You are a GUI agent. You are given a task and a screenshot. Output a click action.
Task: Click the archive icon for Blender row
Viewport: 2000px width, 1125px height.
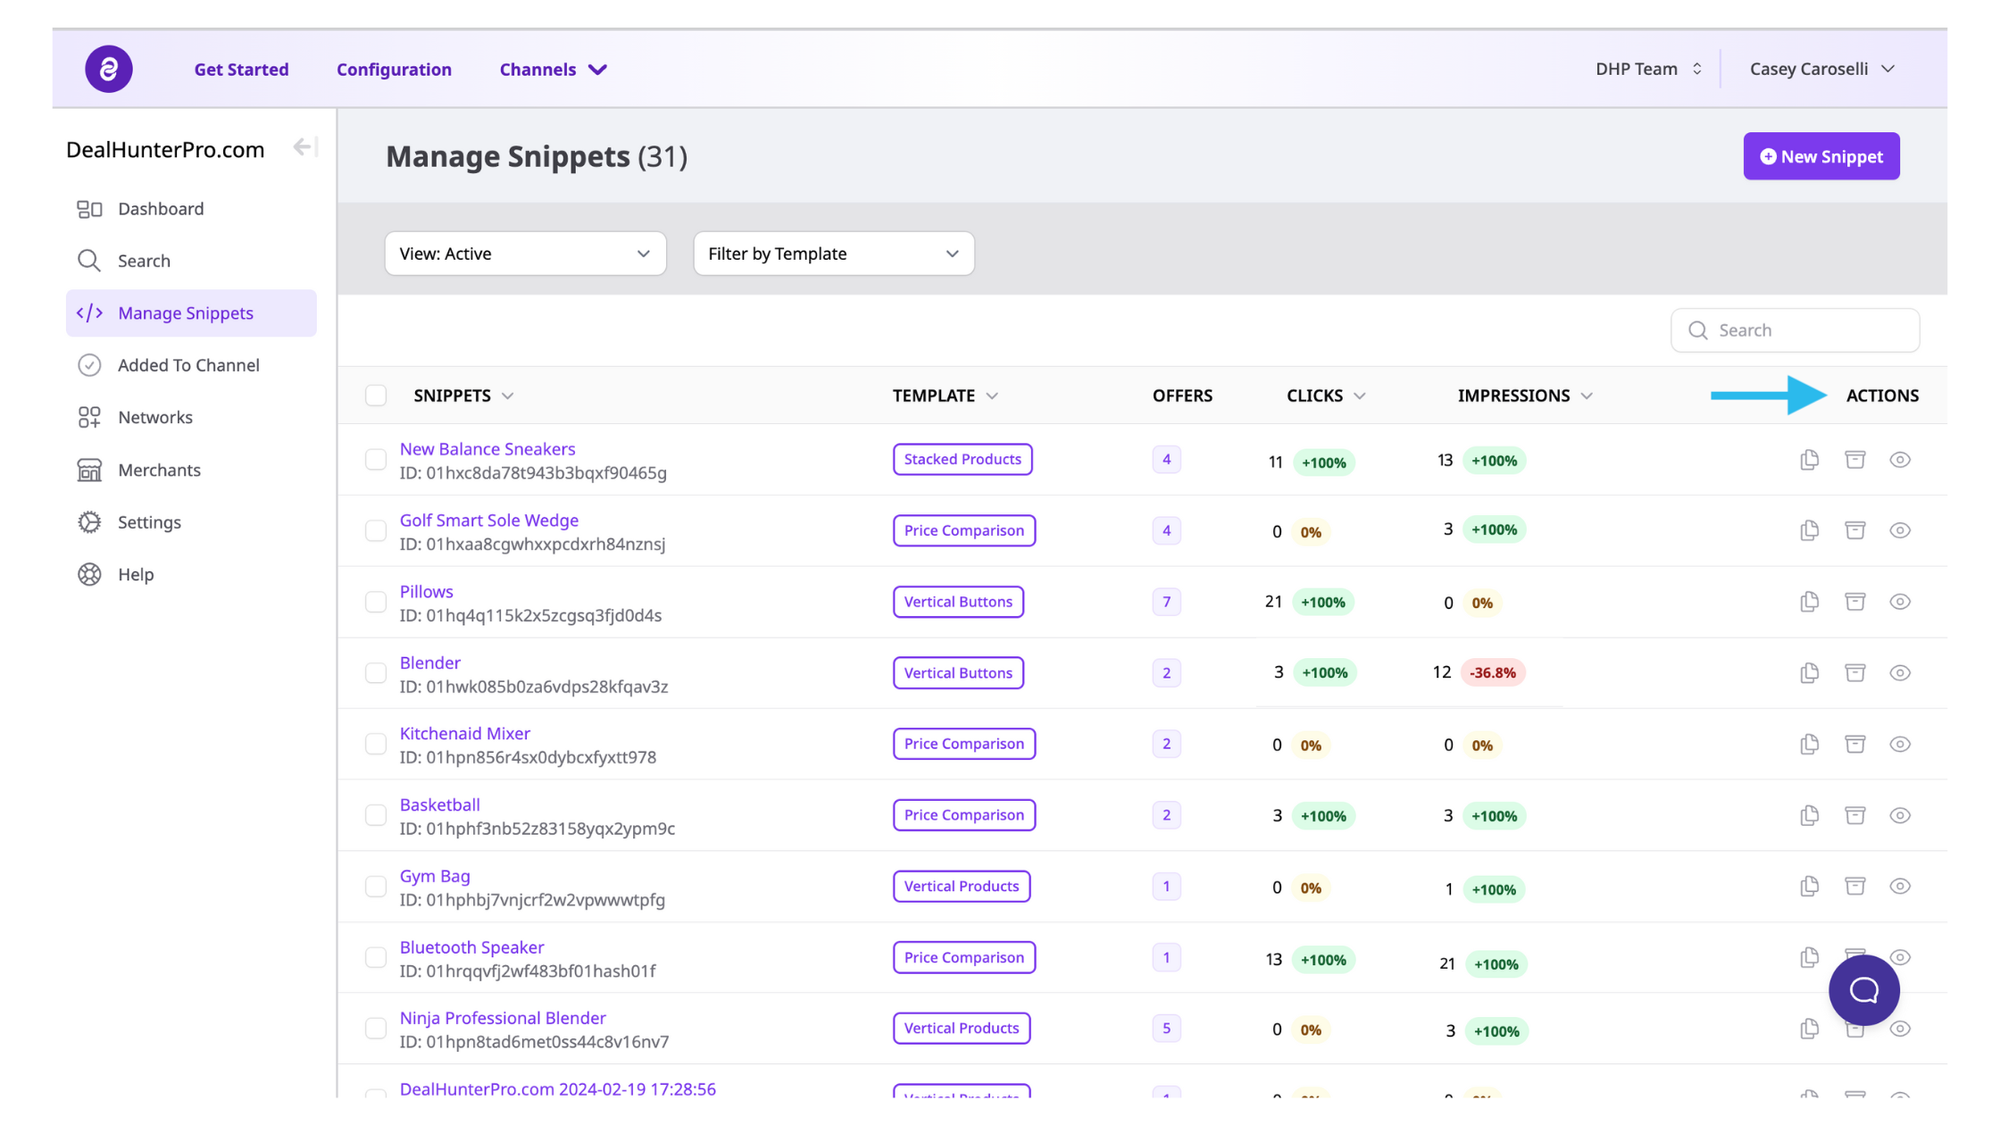(x=1855, y=673)
